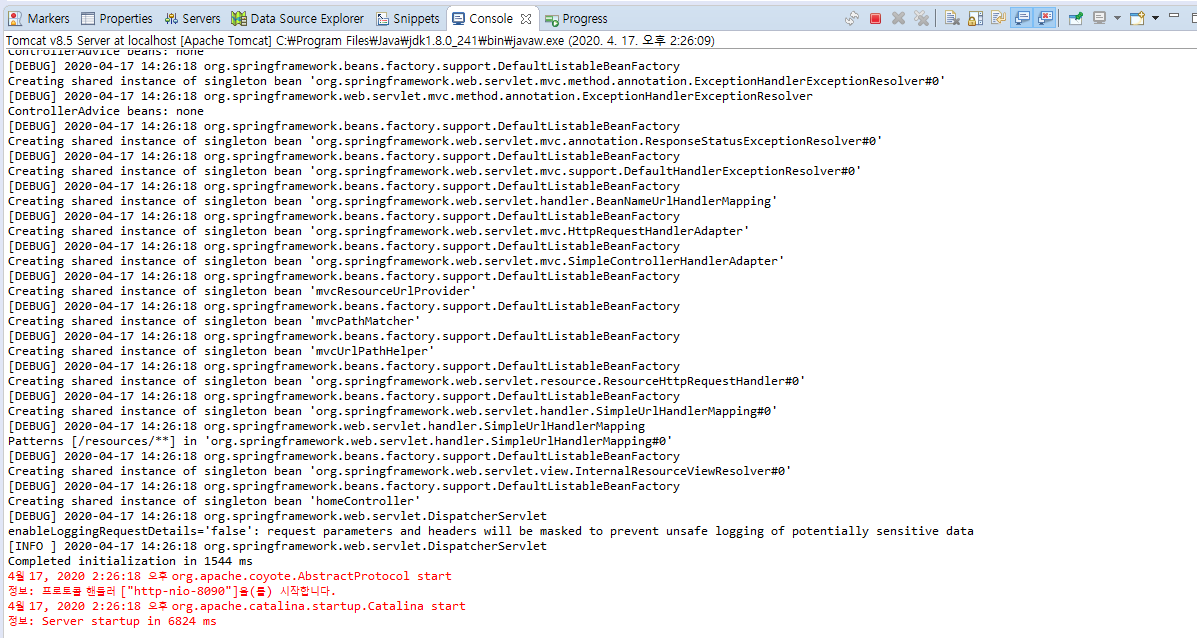The width and height of the screenshot is (1197, 638).
Task: Click the Tomcat v8.5 Server launch description line
Action: point(360,40)
